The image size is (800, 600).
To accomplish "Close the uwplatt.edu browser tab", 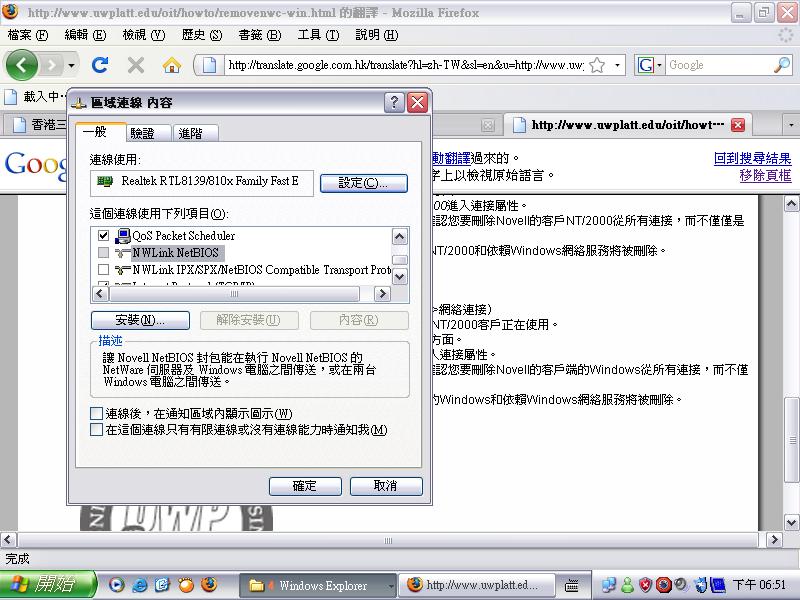I will click(738, 125).
